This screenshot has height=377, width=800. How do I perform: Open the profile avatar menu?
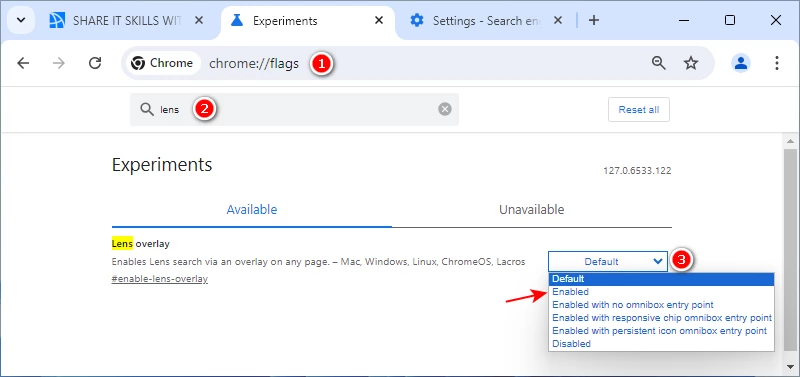740,63
